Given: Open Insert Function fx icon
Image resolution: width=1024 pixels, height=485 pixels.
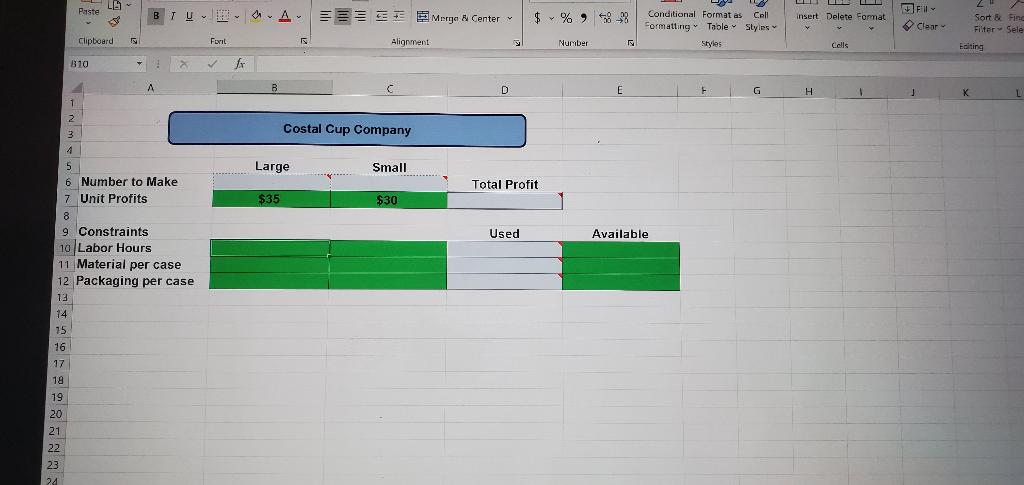Looking at the screenshot, I should [x=240, y=65].
